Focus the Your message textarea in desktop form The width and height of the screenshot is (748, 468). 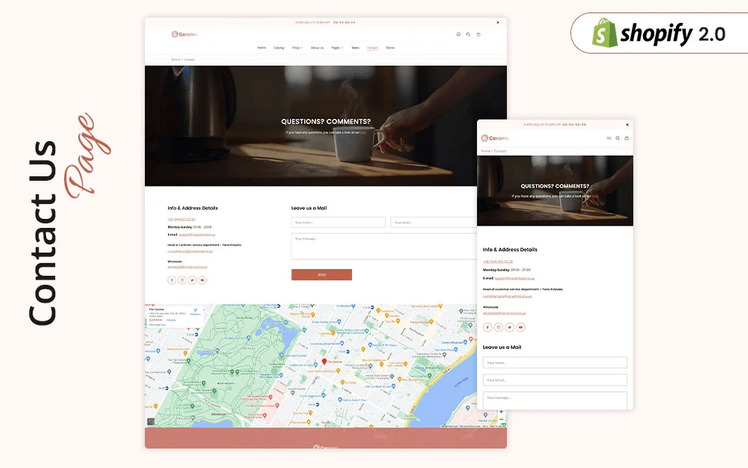pos(384,246)
